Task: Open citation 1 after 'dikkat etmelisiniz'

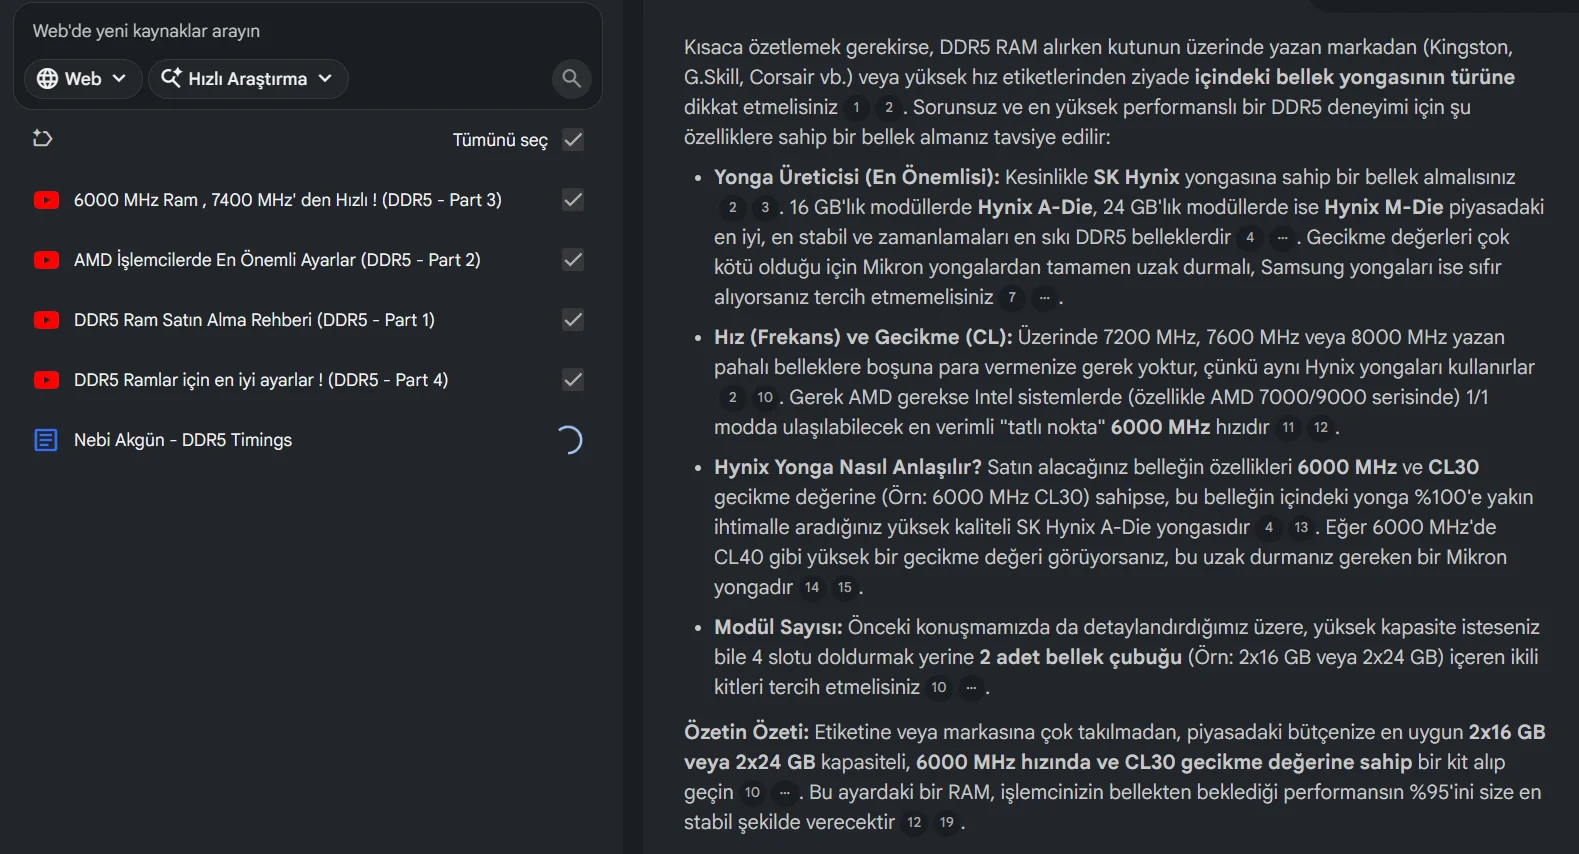Action: tap(856, 108)
